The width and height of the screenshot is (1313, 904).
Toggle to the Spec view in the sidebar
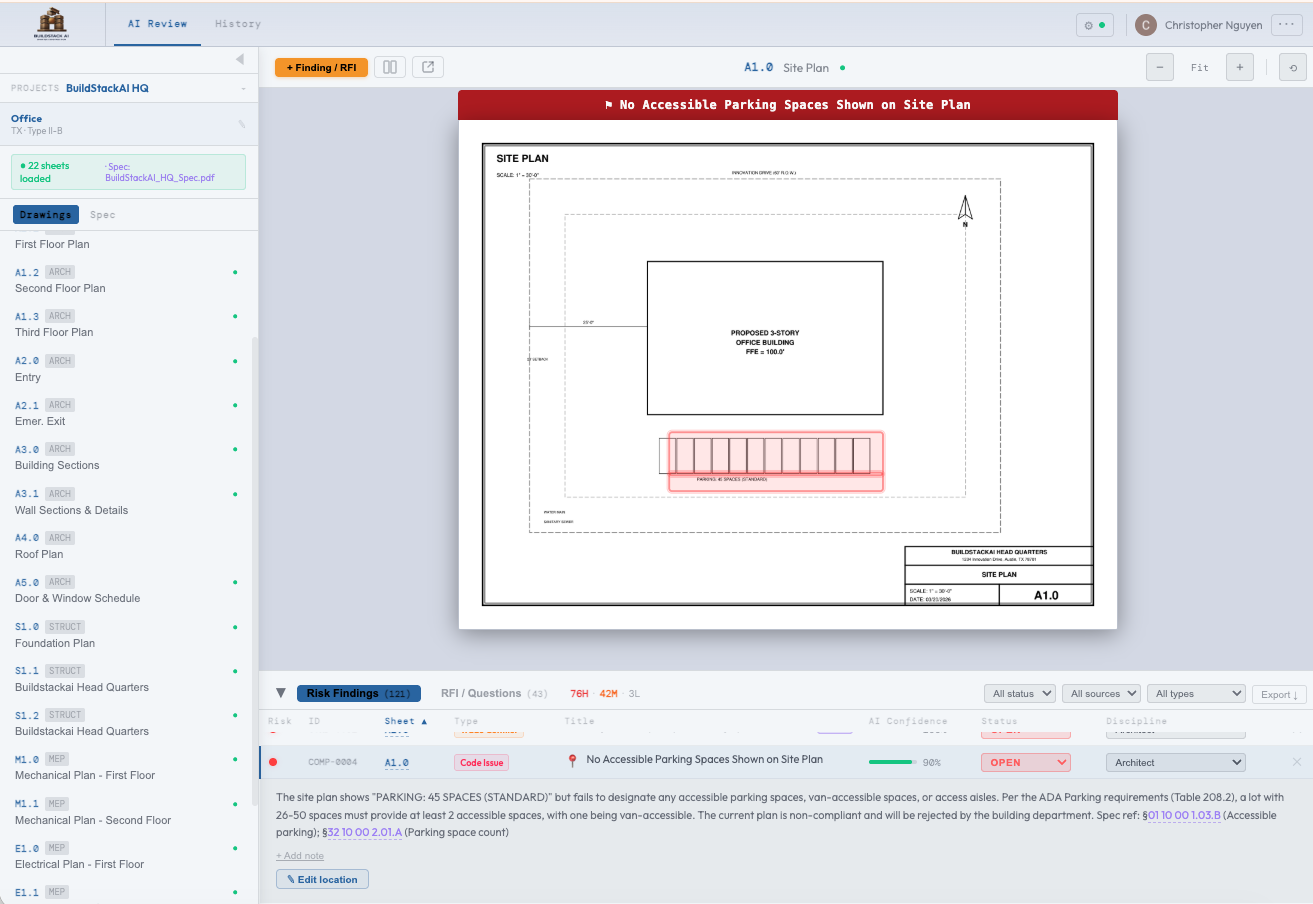click(x=100, y=214)
